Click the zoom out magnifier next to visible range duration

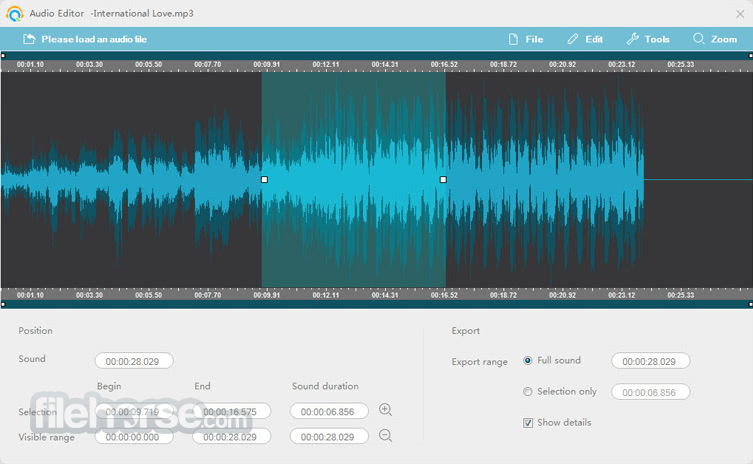coord(385,436)
